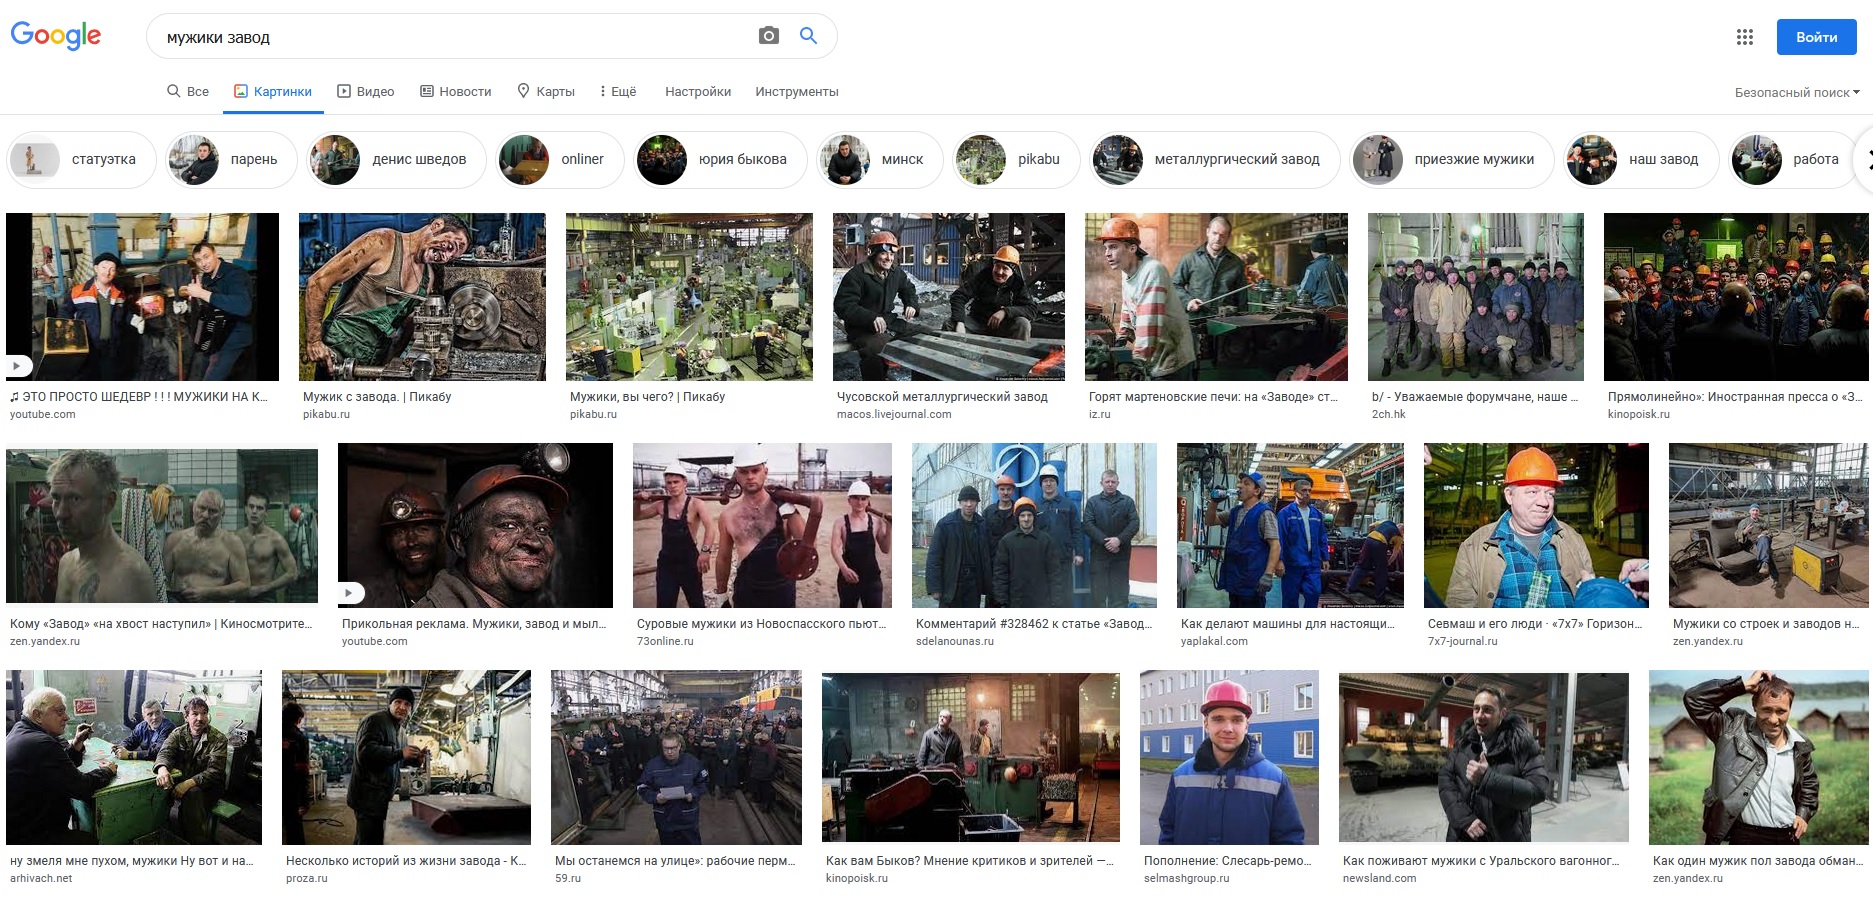Open Севмаш и его люди image

[x=1536, y=525]
